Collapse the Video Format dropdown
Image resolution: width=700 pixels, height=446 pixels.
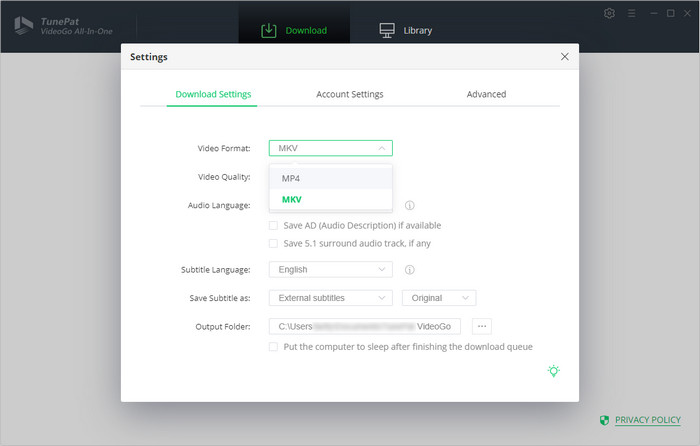(330, 148)
